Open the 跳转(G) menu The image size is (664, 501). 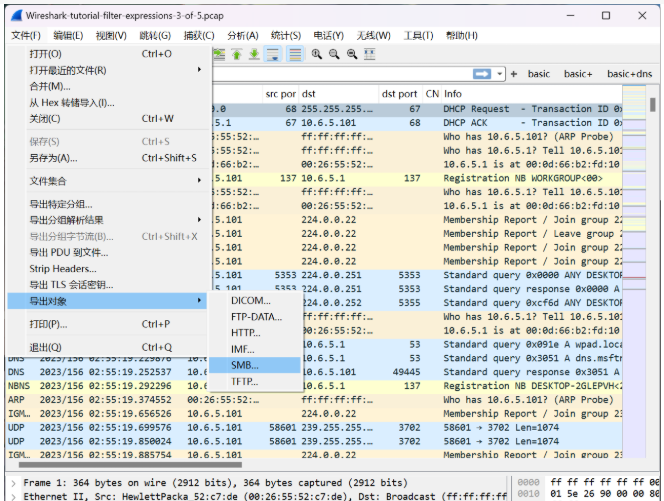(x=155, y=36)
